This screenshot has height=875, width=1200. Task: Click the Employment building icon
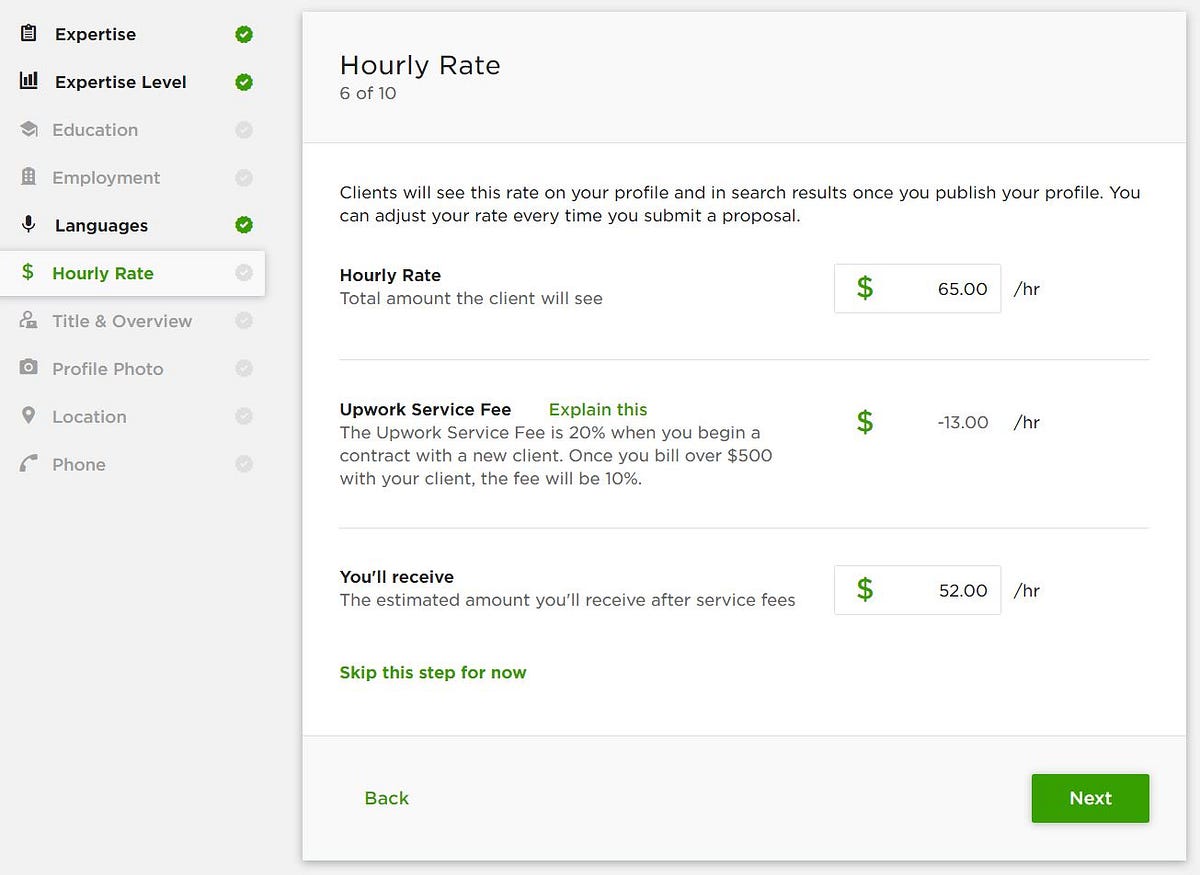[28, 177]
